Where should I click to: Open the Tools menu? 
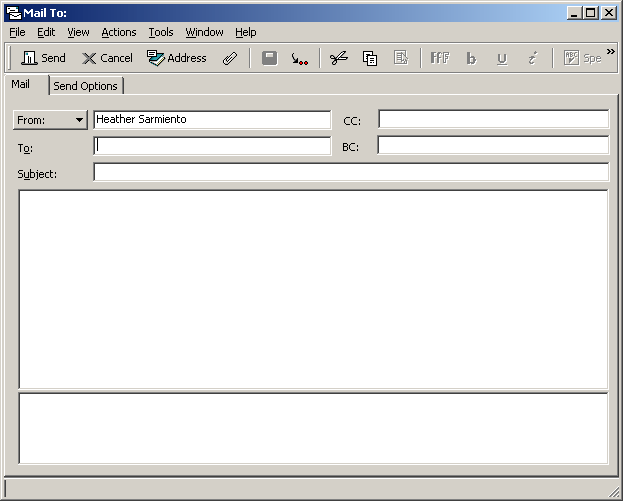click(161, 32)
